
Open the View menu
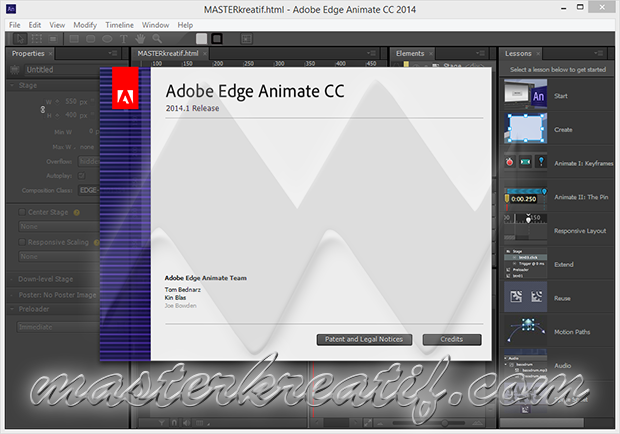tap(57, 25)
